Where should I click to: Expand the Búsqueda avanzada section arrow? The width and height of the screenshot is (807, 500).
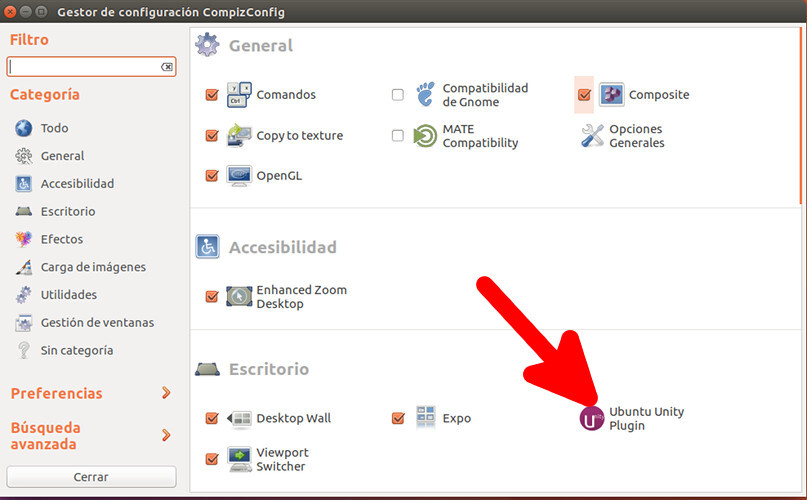[166, 435]
